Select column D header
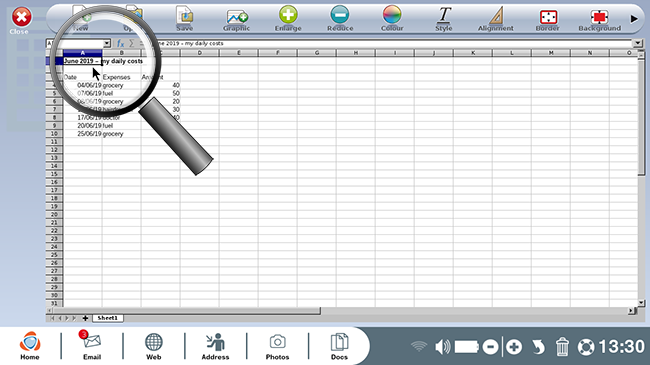Screen dimensions: 650x365 click(199, 53)
